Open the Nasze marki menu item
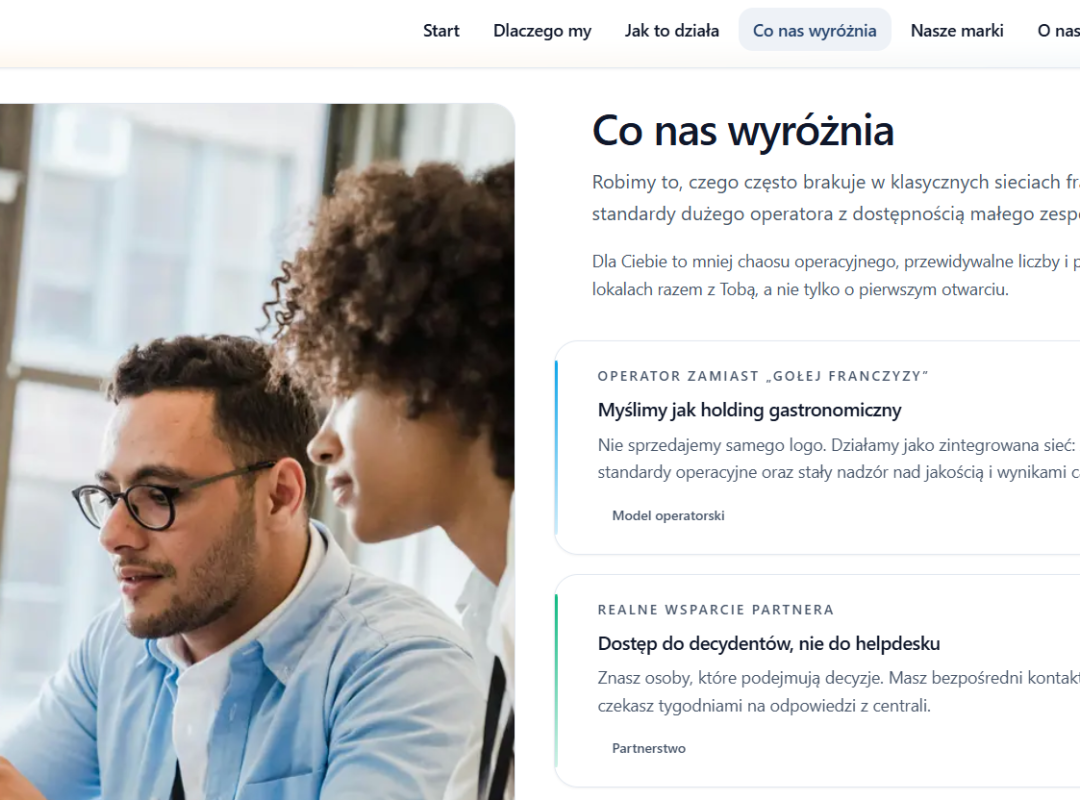Viewport: 1080px width, 800px height. 957,30
